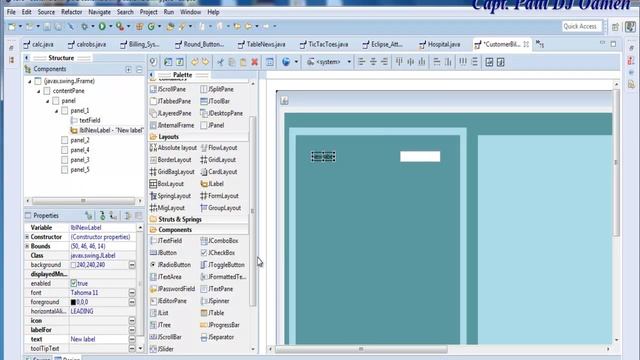
Task: Click the Externalize strings globe icon
Action: coord(286,62)
